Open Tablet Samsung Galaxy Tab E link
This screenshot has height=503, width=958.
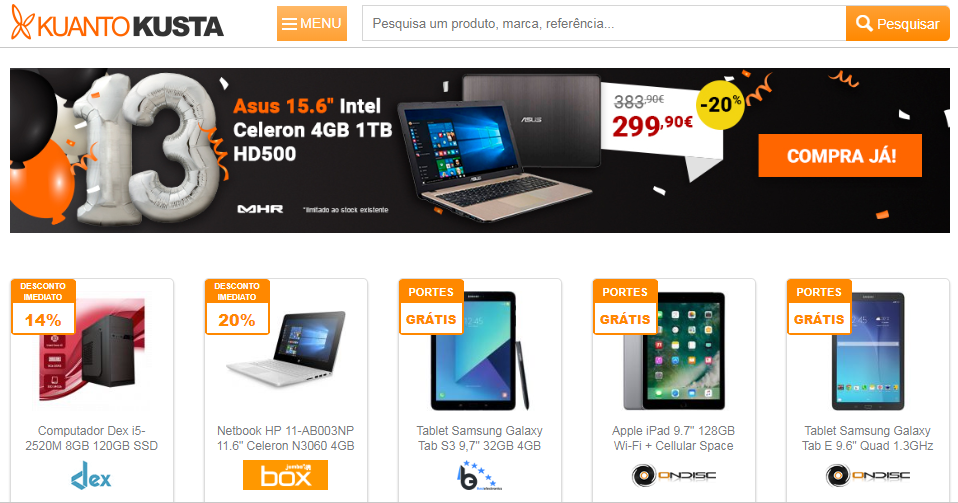coord(868,438)
